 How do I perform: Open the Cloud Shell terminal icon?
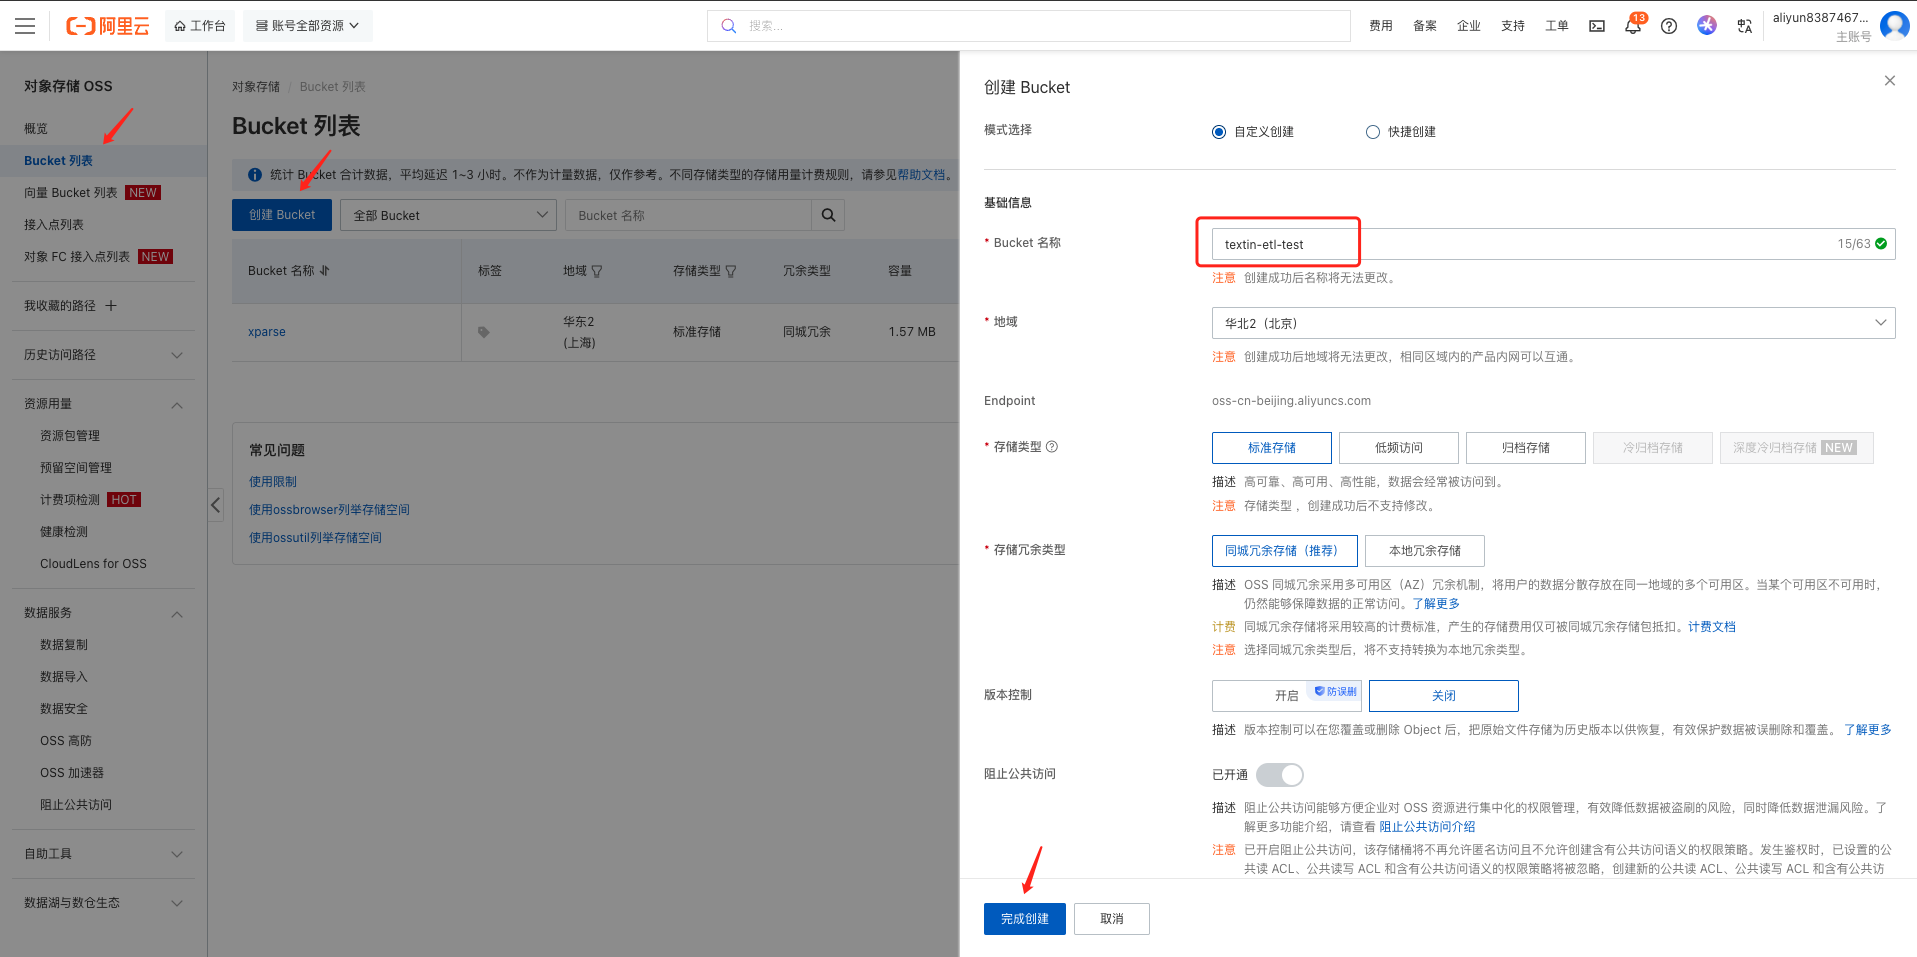pos(1597,26)
